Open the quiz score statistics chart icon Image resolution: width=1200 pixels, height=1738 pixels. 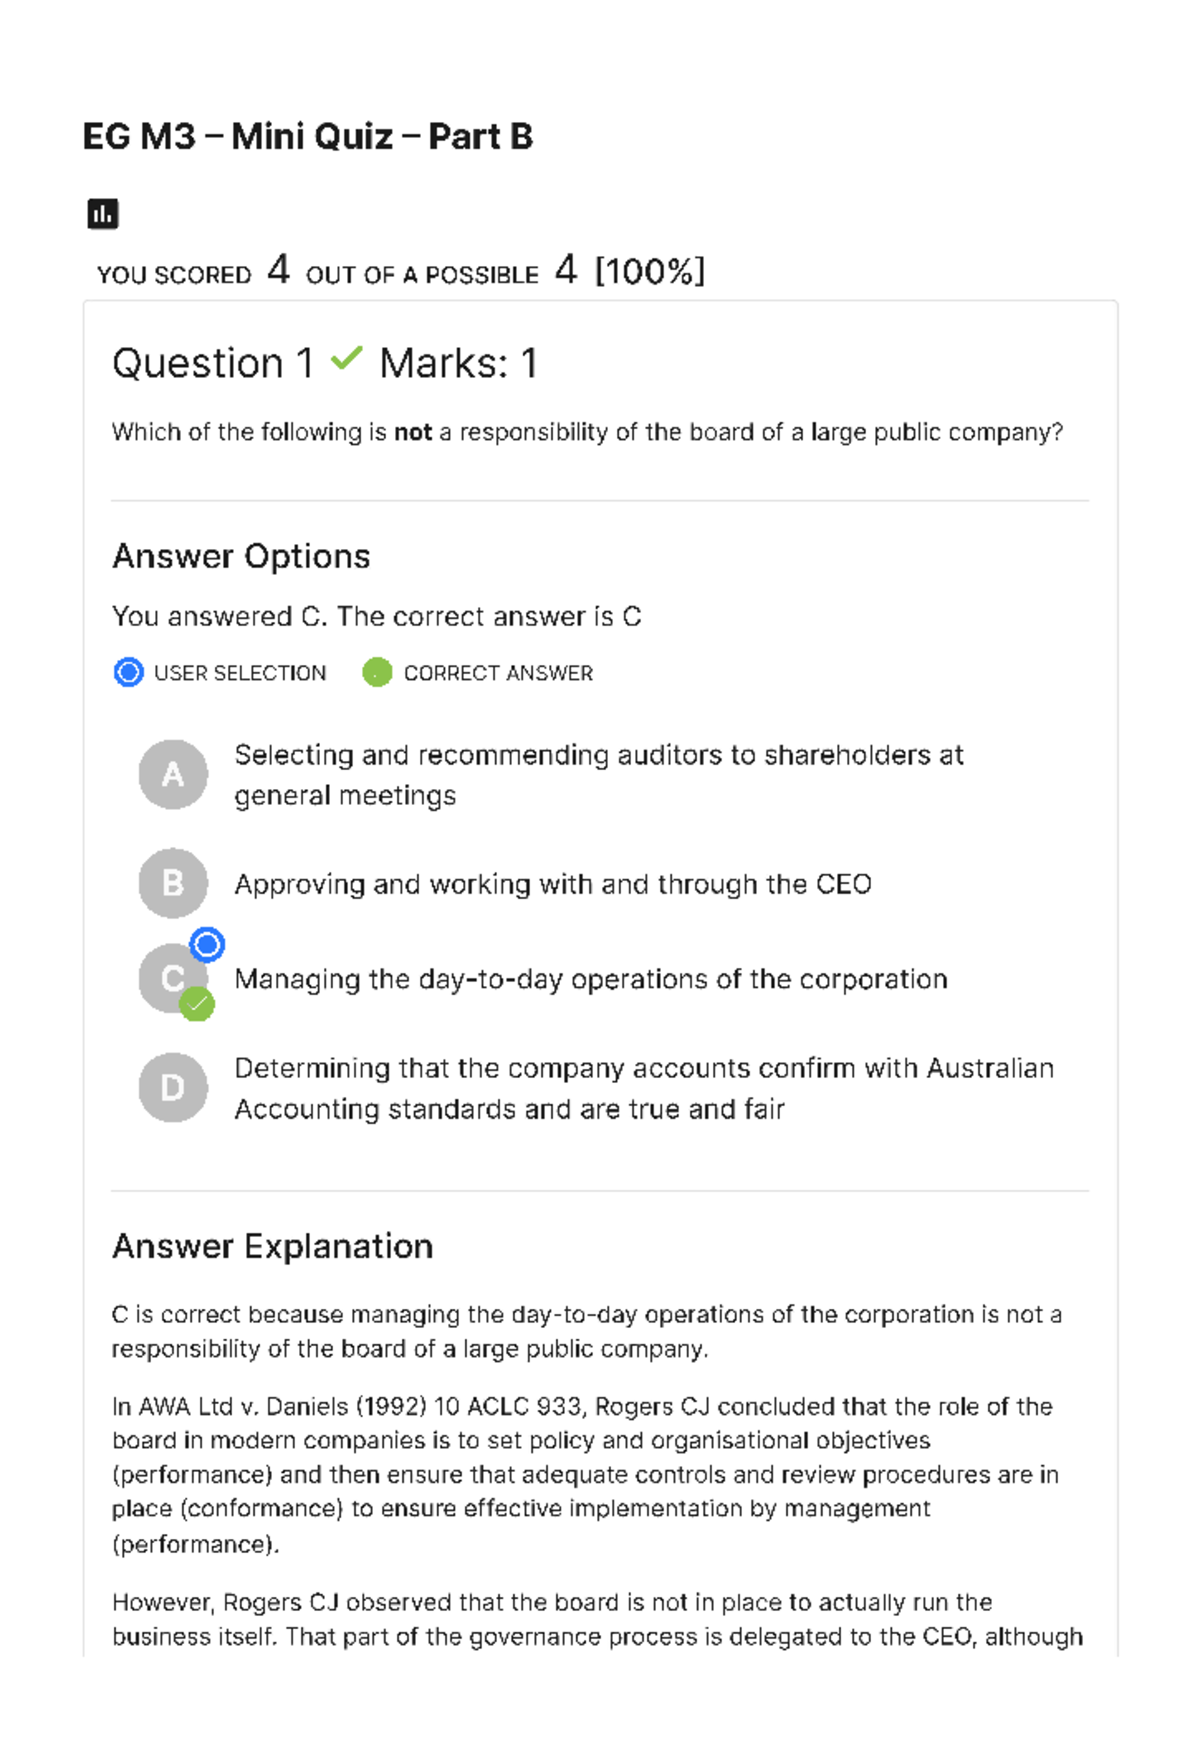103,212
